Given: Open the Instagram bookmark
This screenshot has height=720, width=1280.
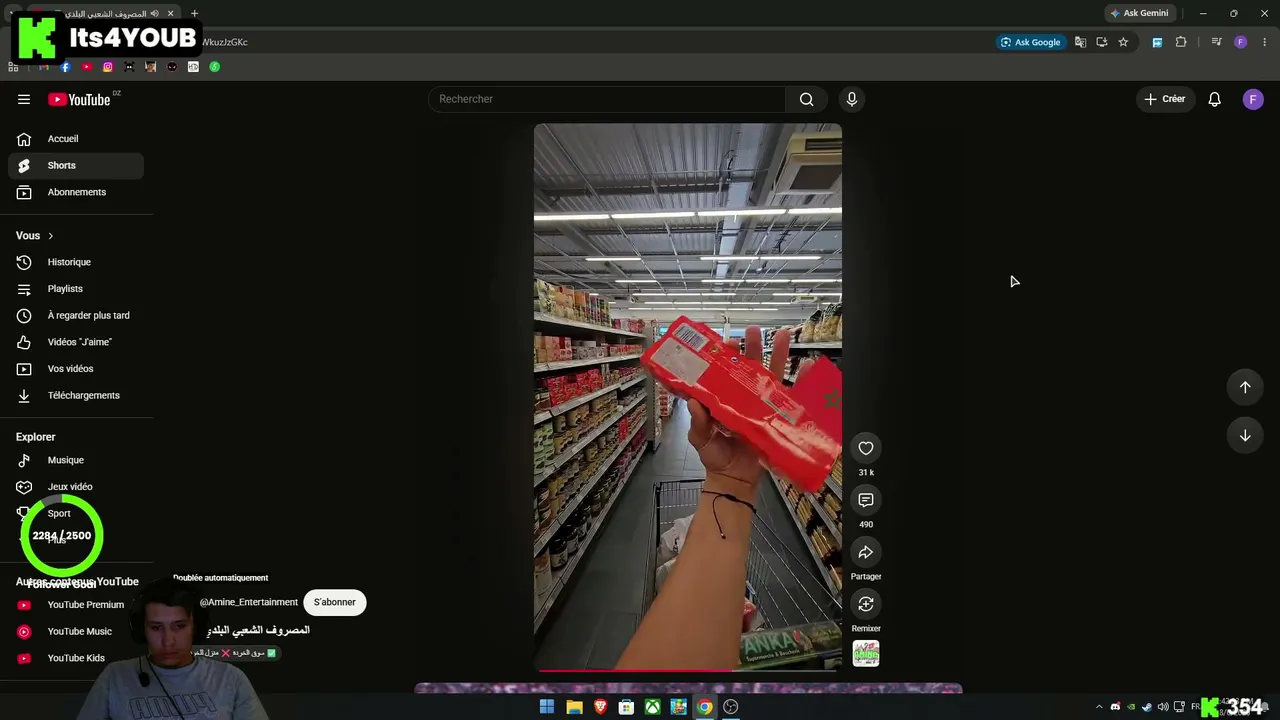Looking at the screenshot, I should pyautogui.click(x=108, y=67).
